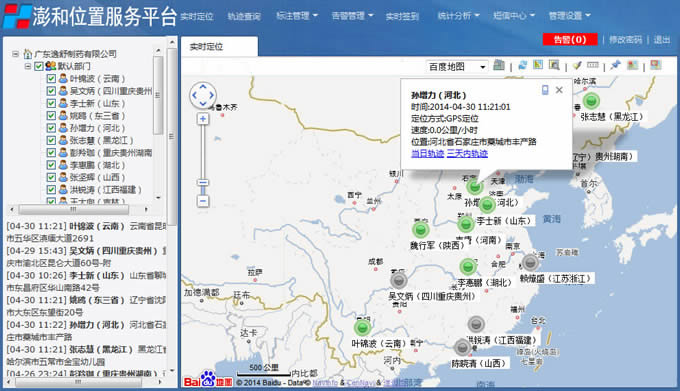This screenshot has width=680, height=391.
Task: Collapse 广东逸舒制药有限公司 tree node
Action: (16, 54)
